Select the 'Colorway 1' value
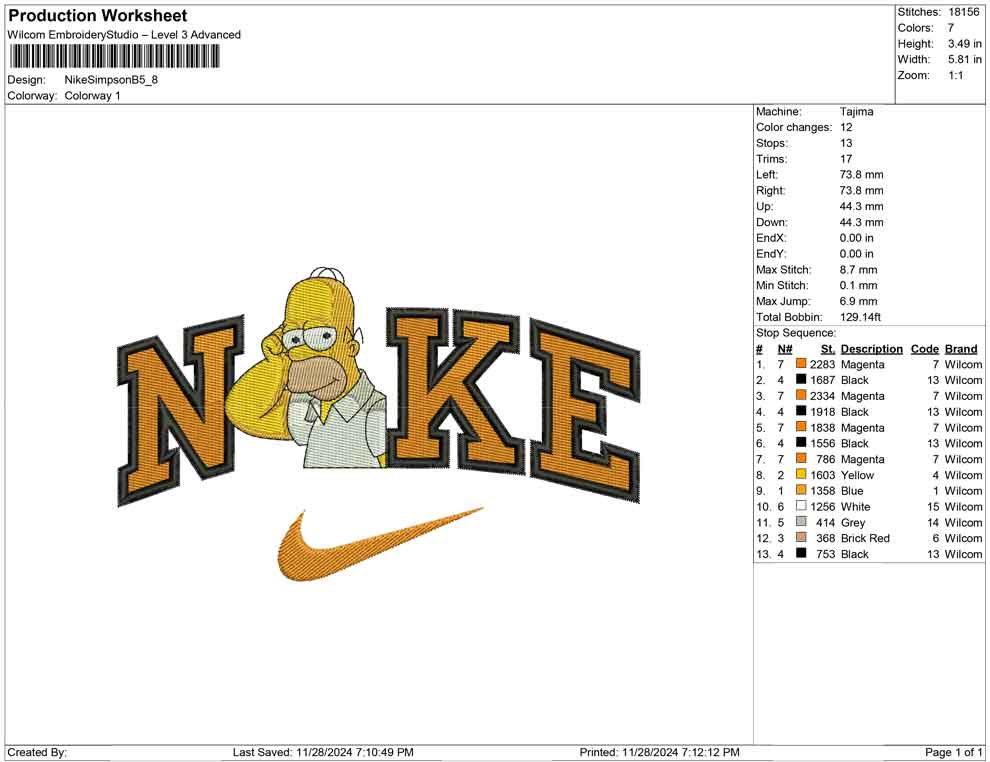 (92, 95)
